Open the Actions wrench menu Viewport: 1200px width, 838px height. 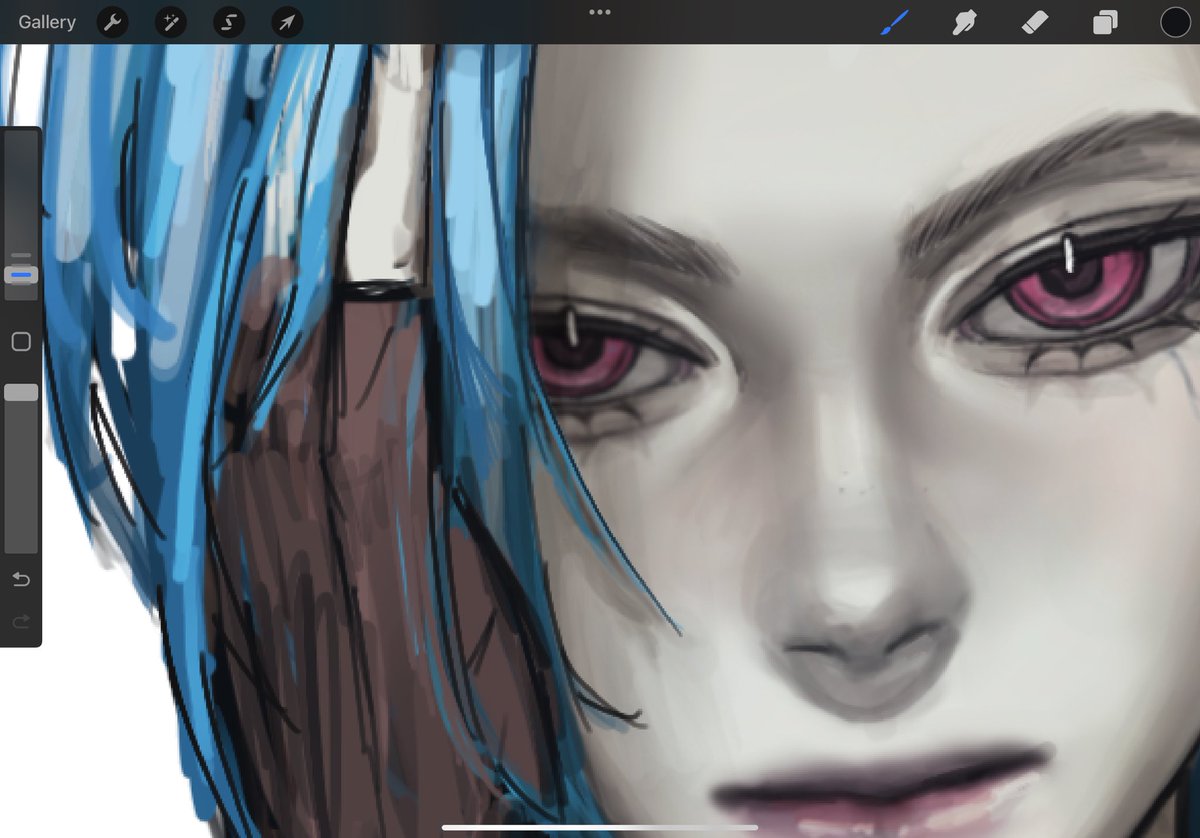tap(113, 22)
